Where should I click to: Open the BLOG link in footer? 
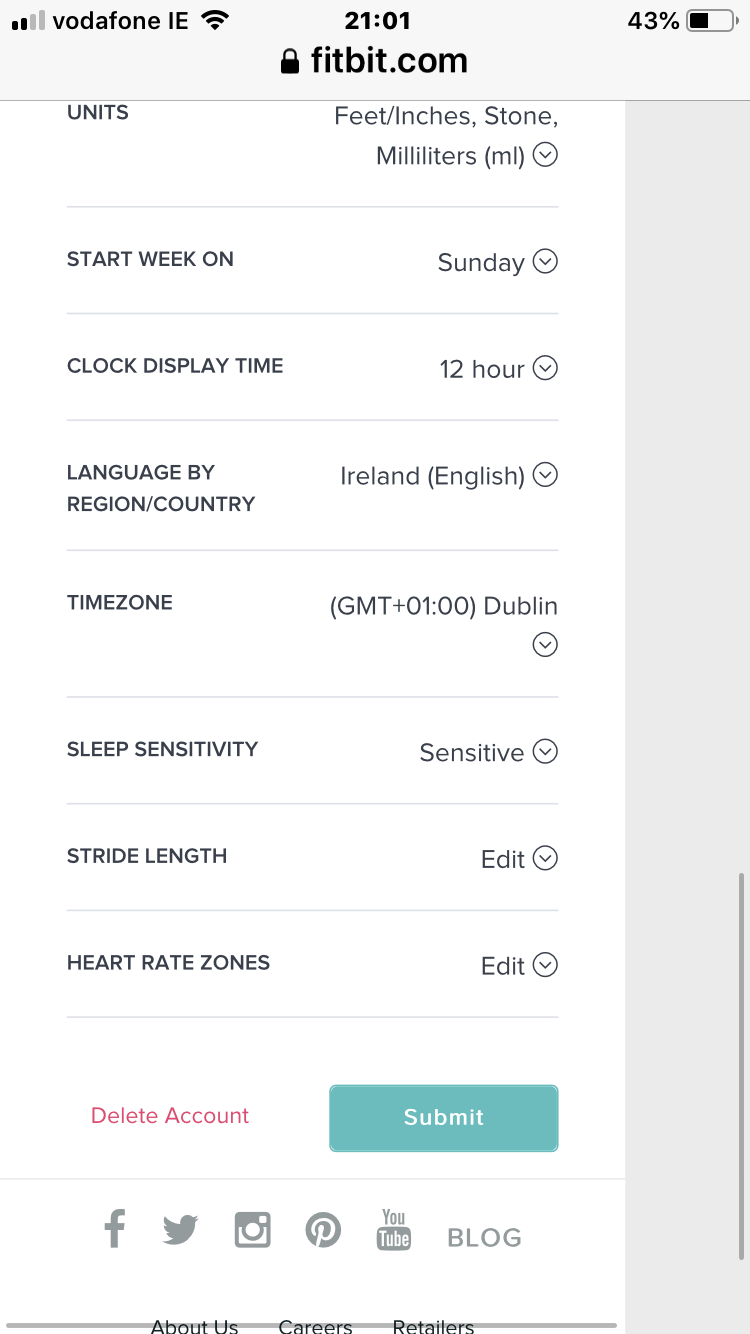point(485,1238)
